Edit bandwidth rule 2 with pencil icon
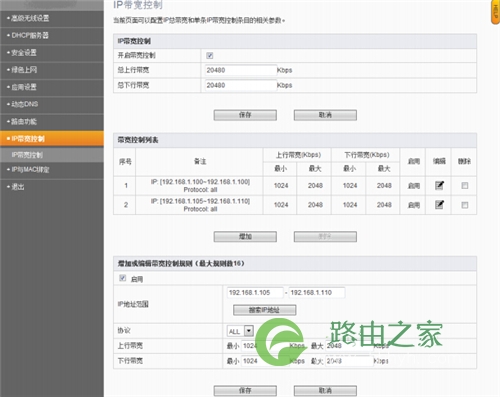The width and height of the screenshot is (500, 397). pyautogui.click(x=439, y=205)
